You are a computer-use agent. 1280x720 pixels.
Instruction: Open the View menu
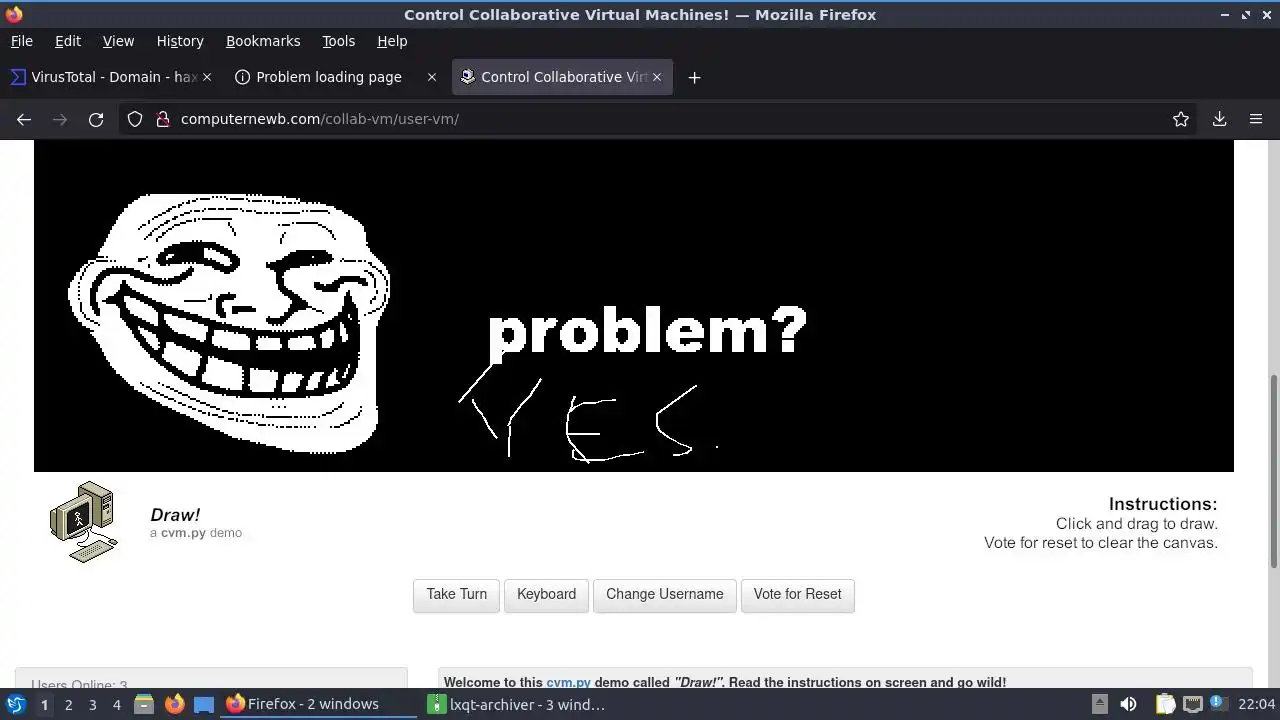(118, 41)
